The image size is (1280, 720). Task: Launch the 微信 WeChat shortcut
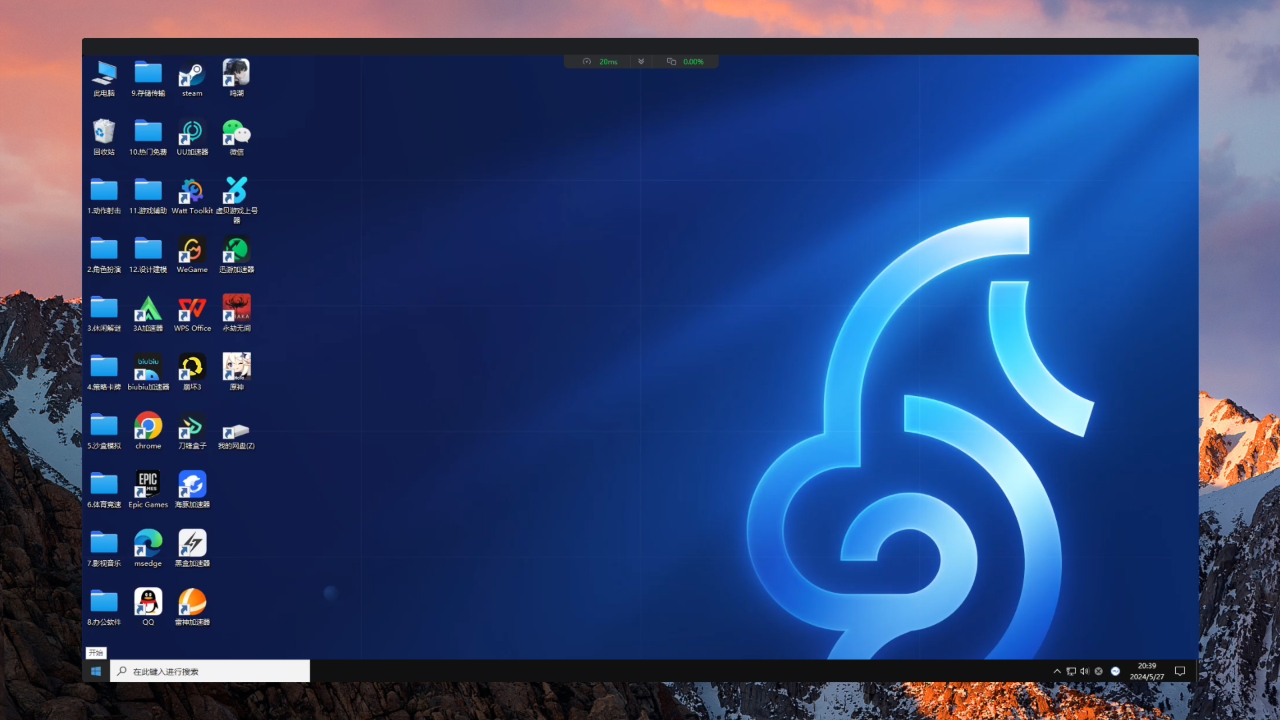click(x=236, y=137)
